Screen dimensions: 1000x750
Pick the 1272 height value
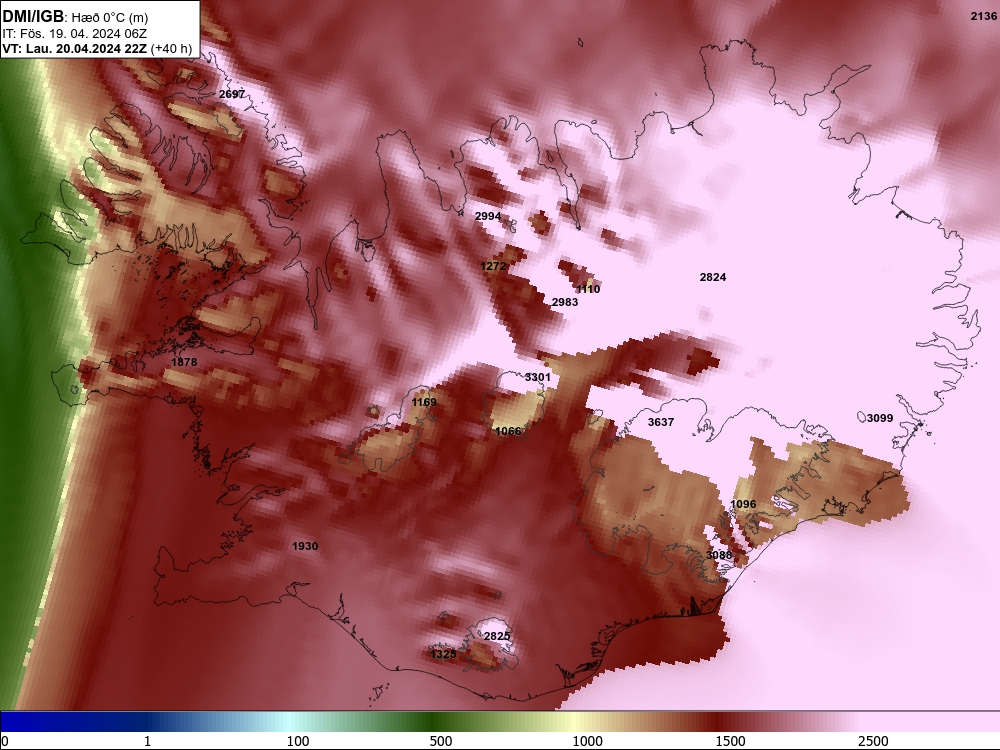tap(493, 266)
